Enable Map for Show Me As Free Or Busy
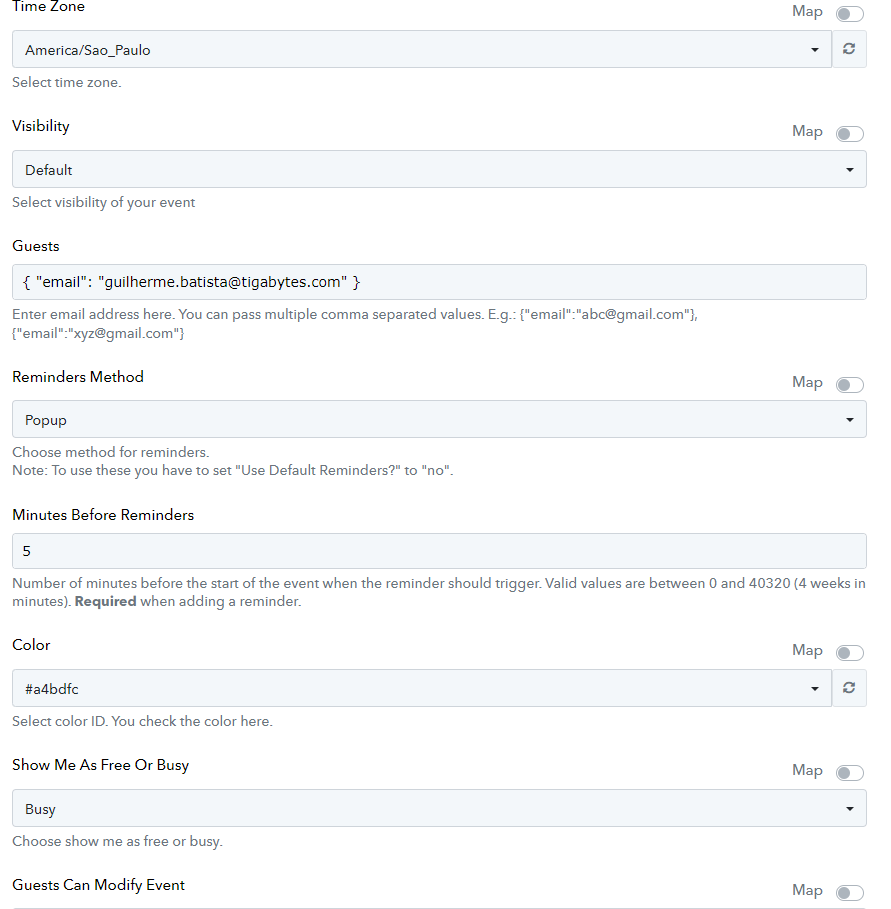The height and width of the screenshot is (909, 891). click(850, 773)
